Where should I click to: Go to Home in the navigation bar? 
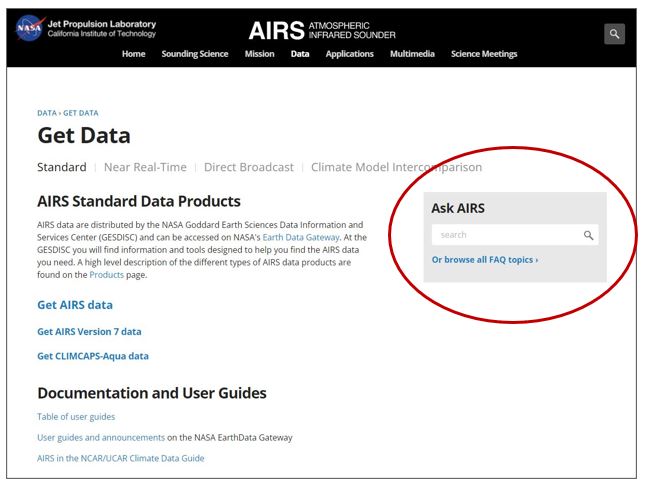click(x=133, y=54)
